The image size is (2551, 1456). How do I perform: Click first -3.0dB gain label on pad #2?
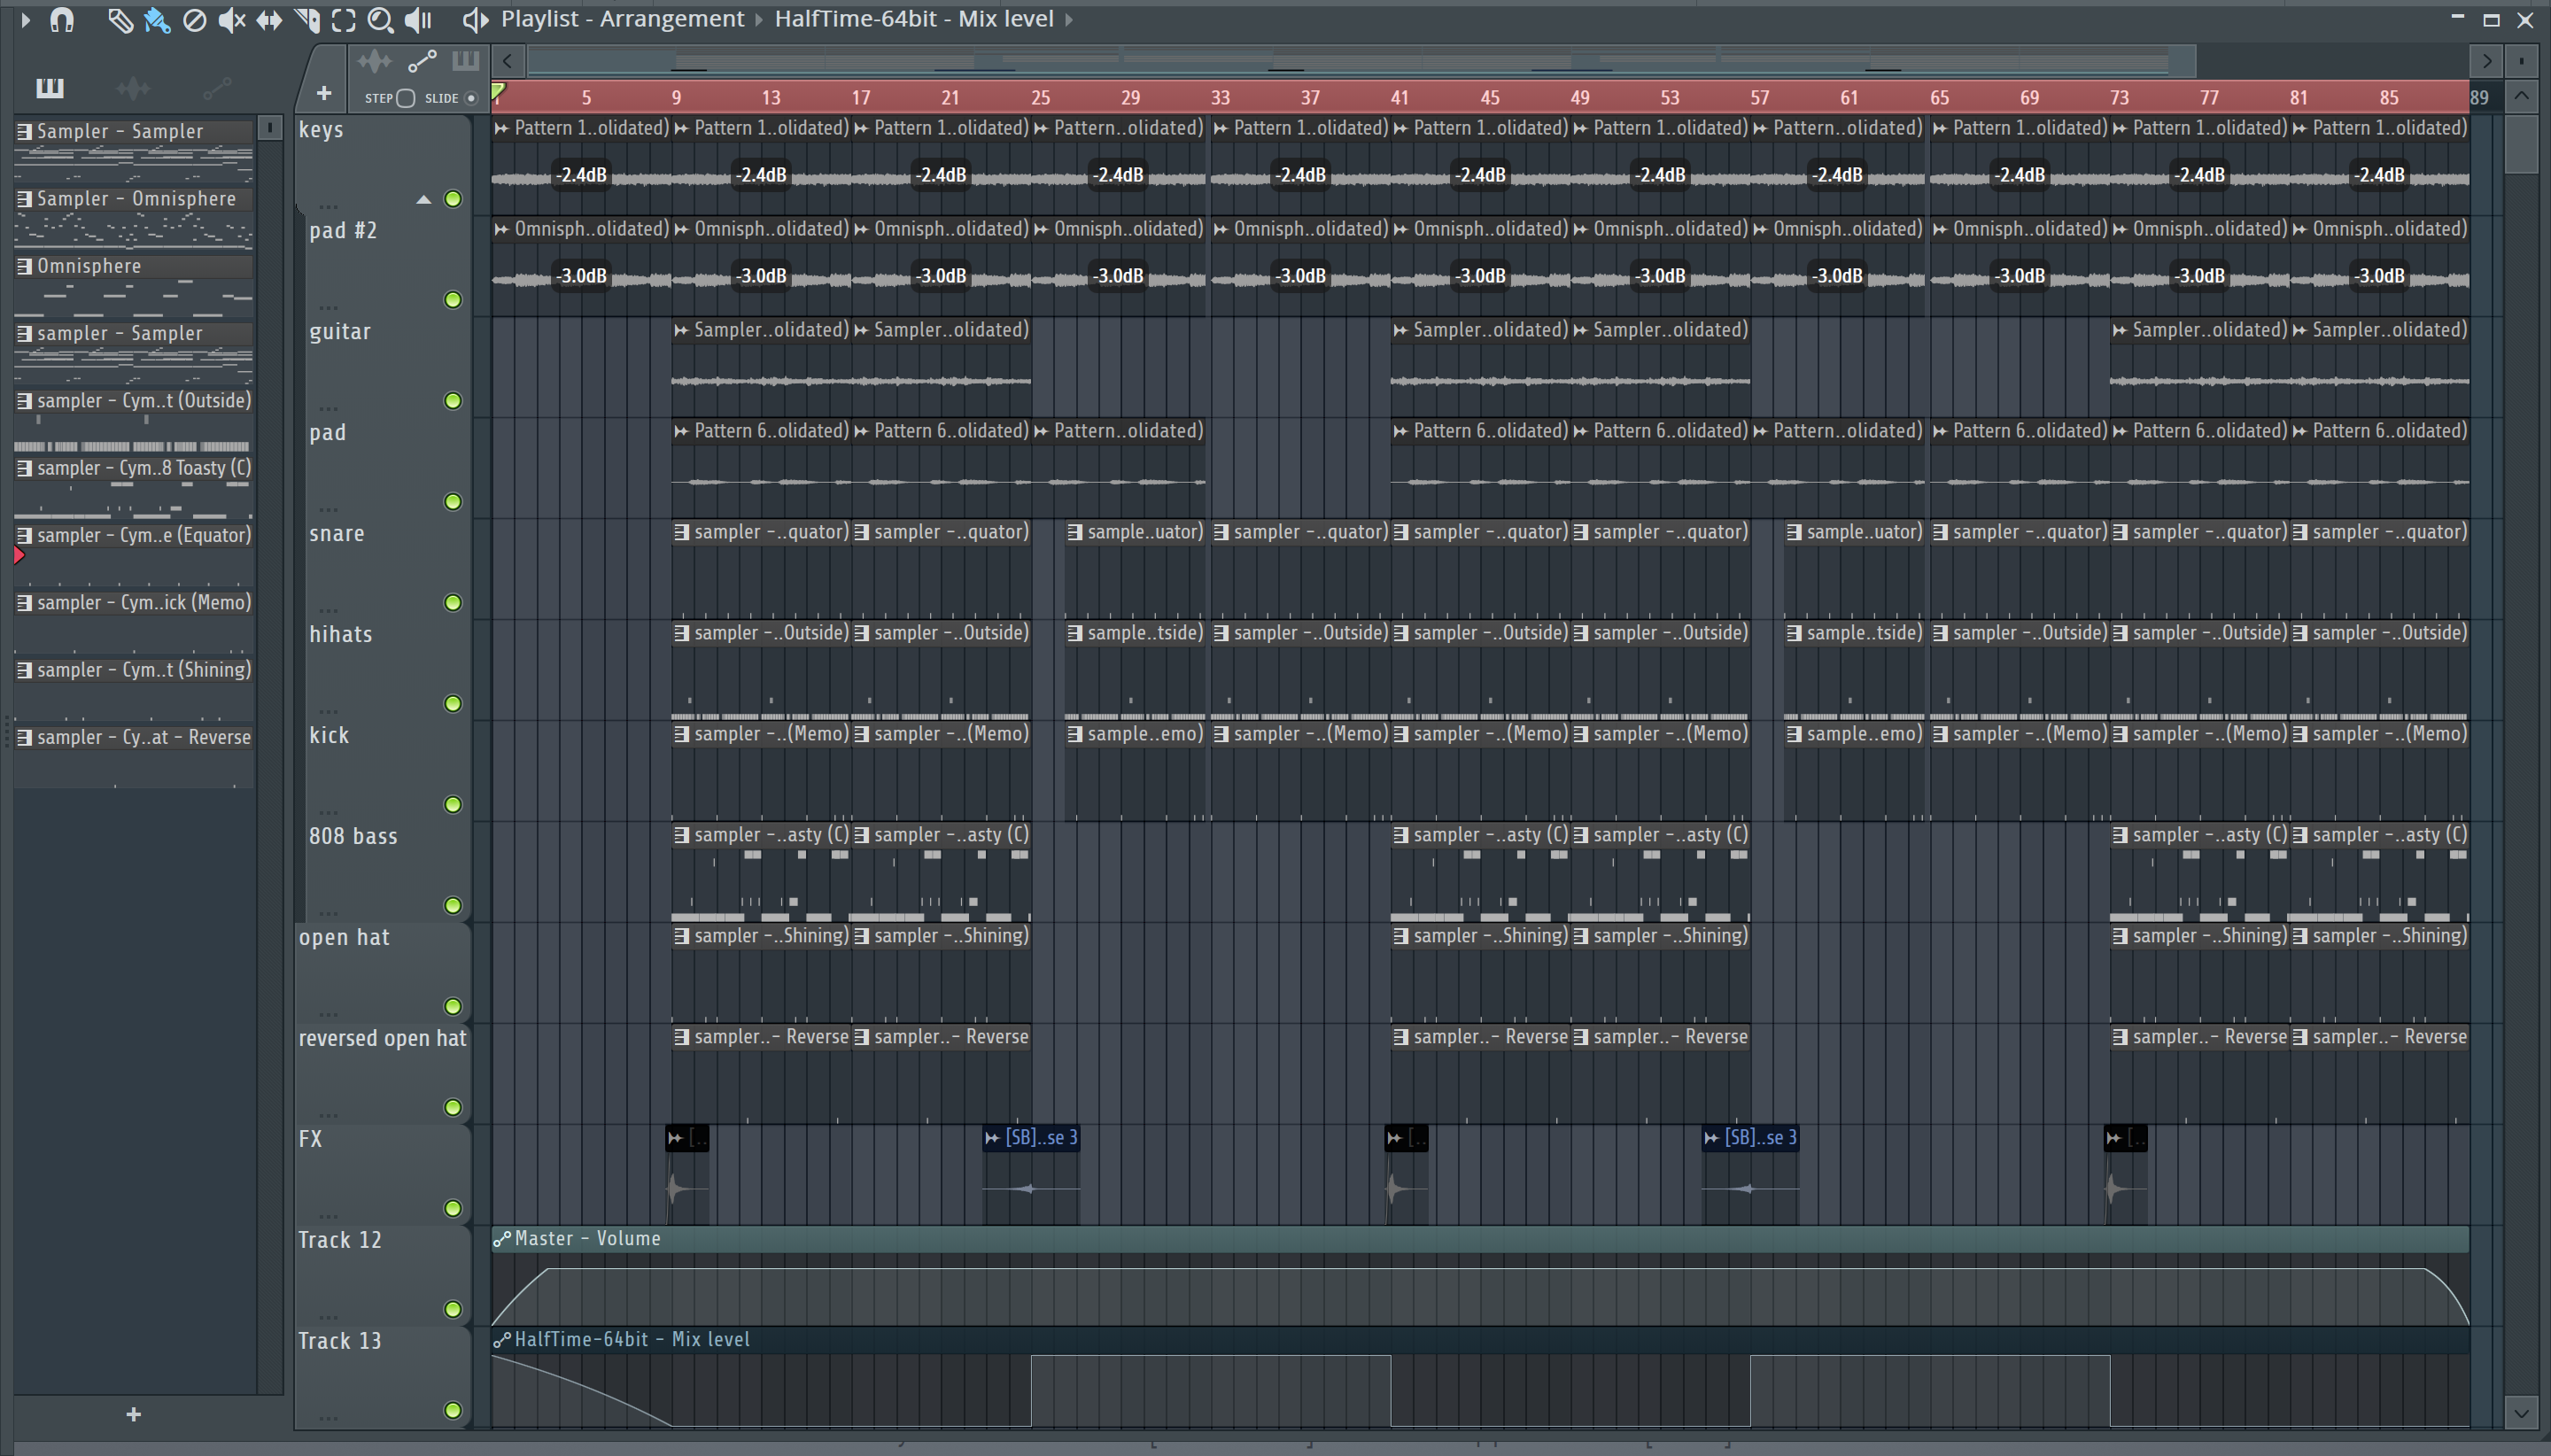point(581,276)
